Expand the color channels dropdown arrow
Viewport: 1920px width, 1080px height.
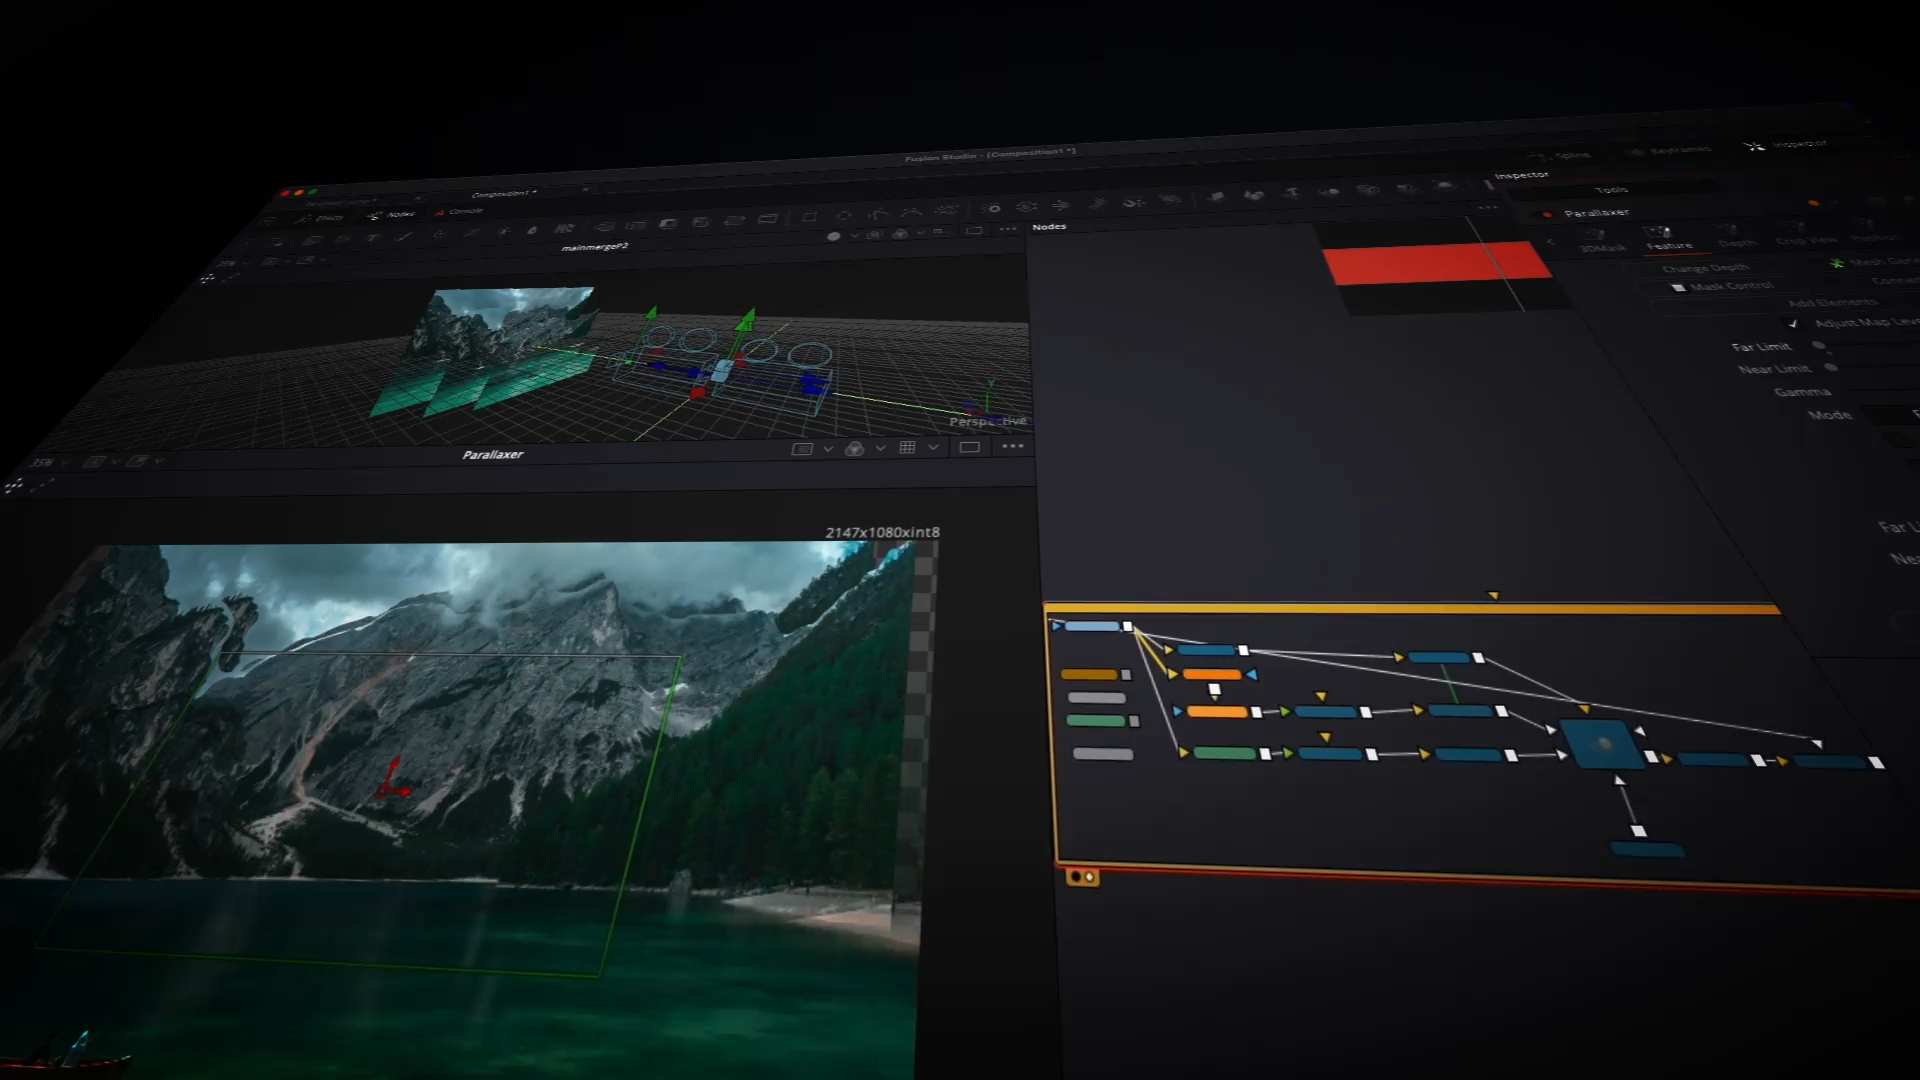pyautogui.click(x=880, y=448)
